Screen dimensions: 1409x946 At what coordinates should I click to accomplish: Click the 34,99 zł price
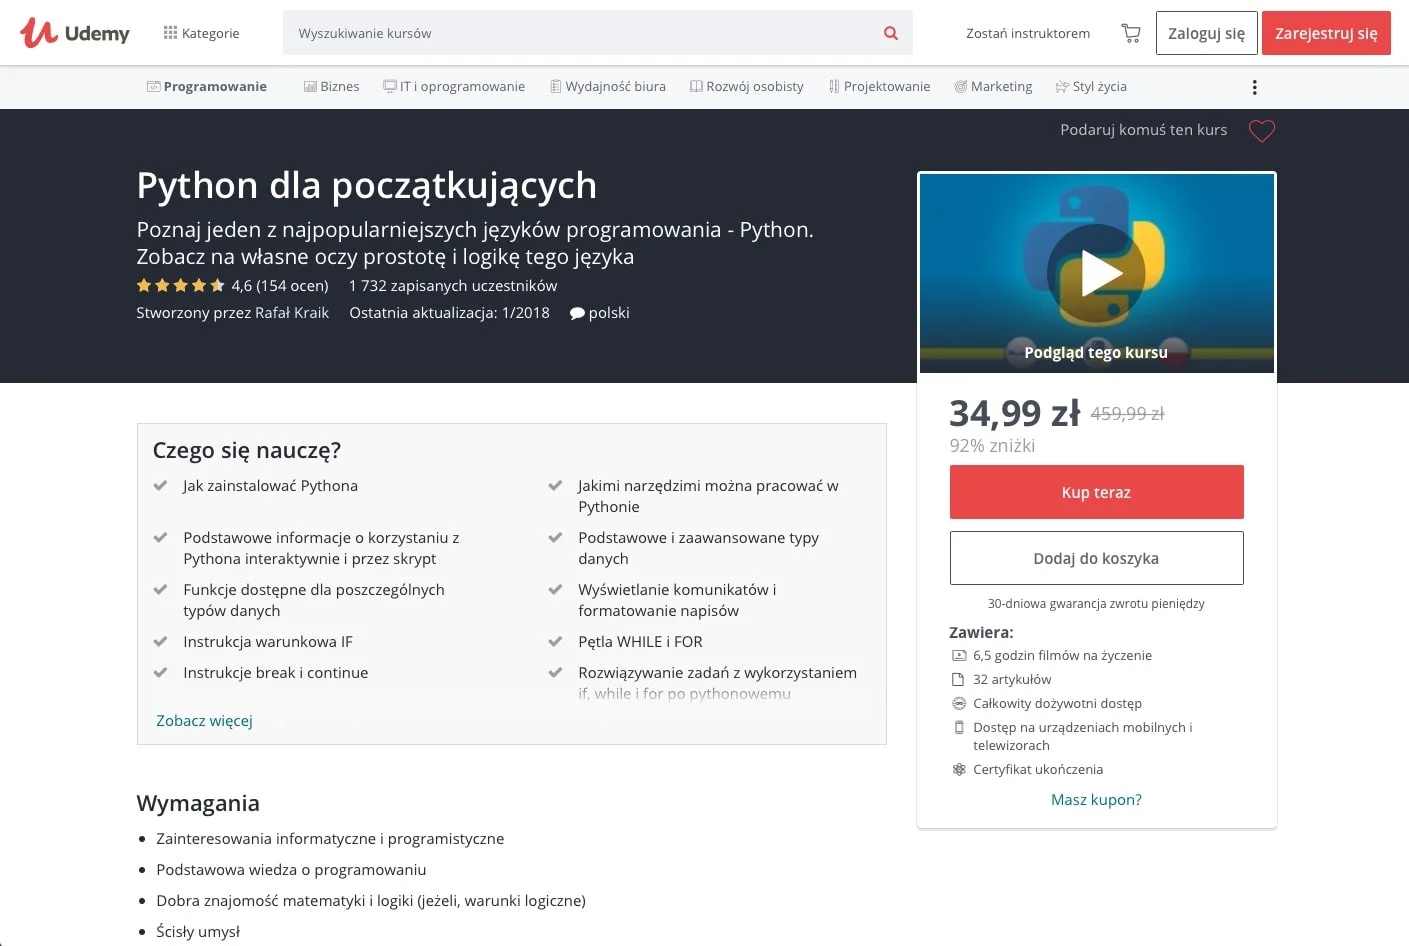(1014, 413)
